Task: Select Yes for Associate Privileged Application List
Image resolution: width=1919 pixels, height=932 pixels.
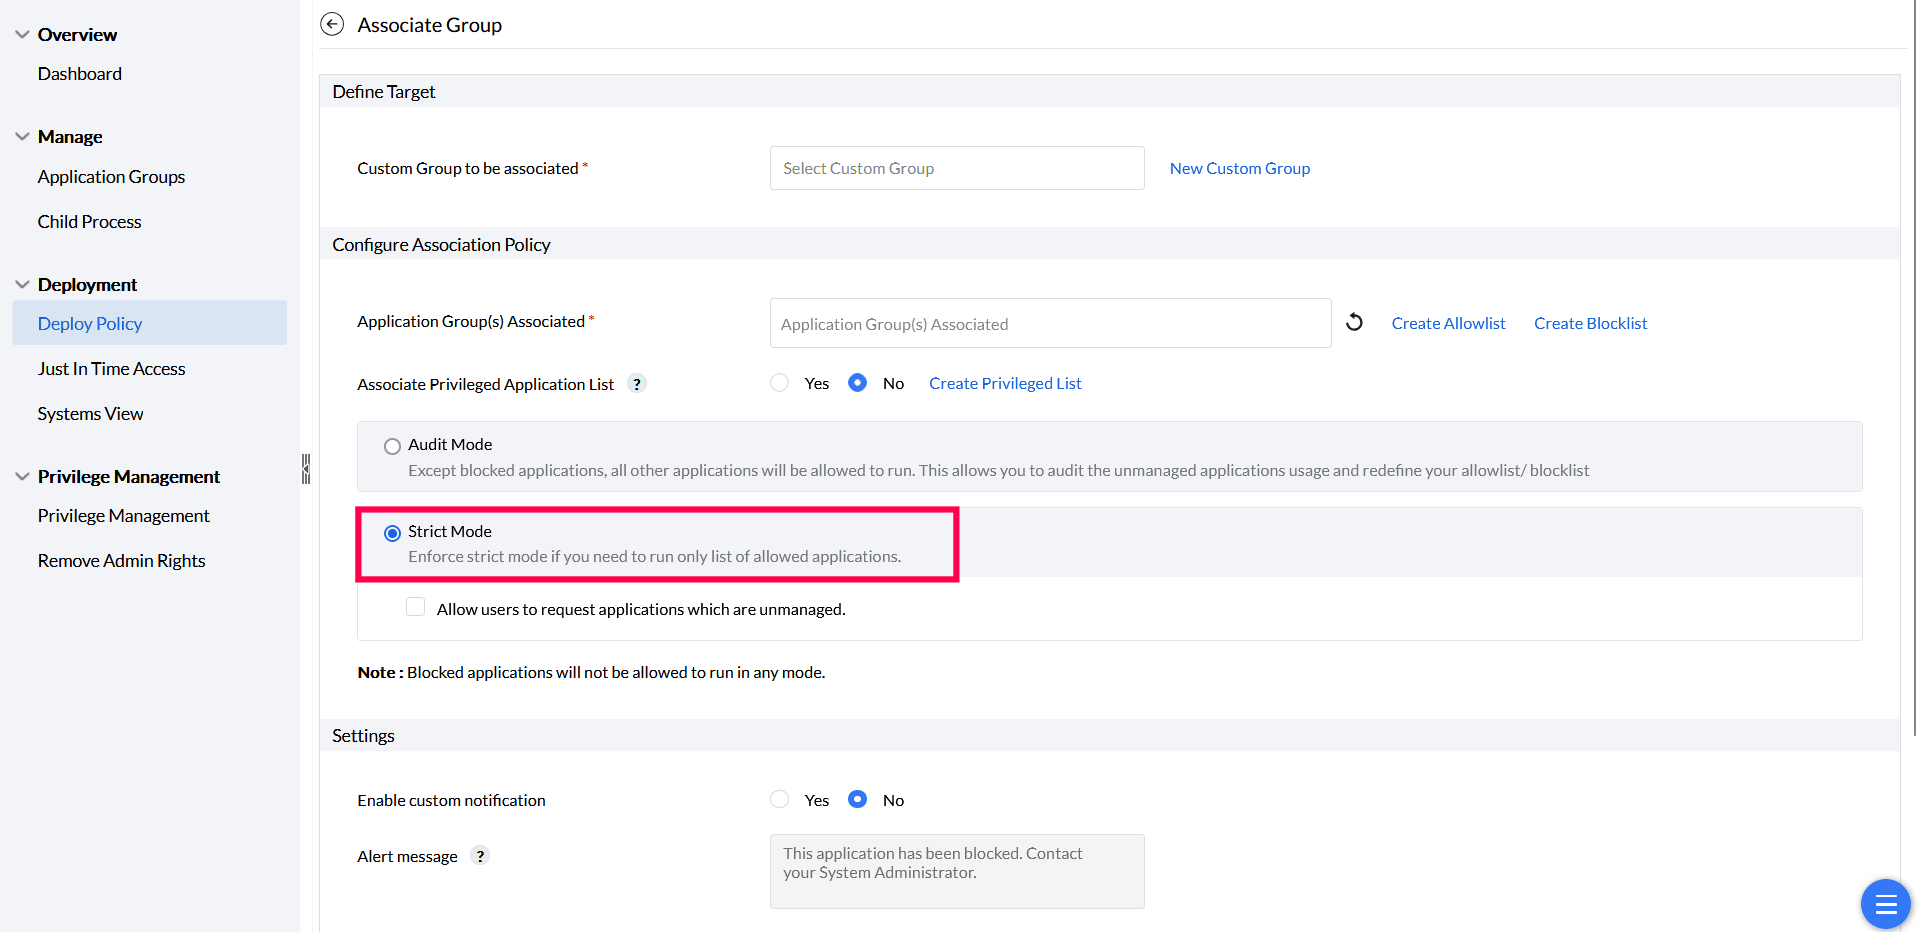Action: click(779, 382)
